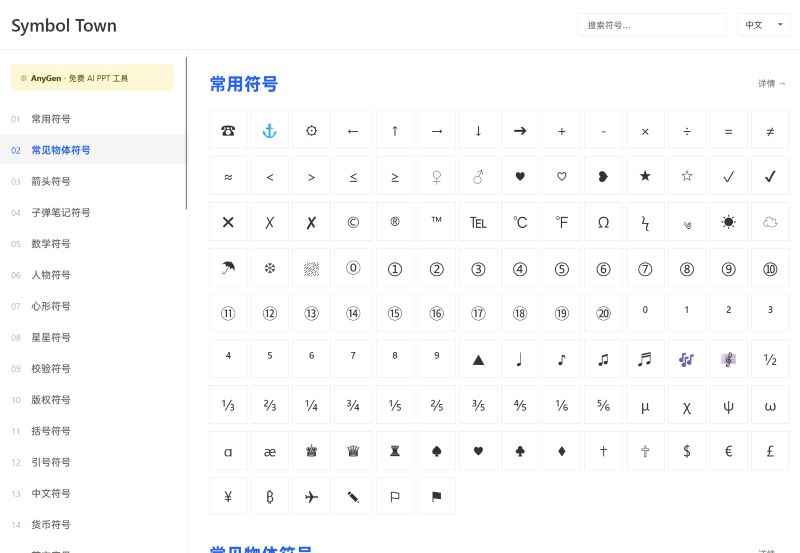Open the 常用符号 section heading
This screenshot has width=800, height=553.
point(244,84)
